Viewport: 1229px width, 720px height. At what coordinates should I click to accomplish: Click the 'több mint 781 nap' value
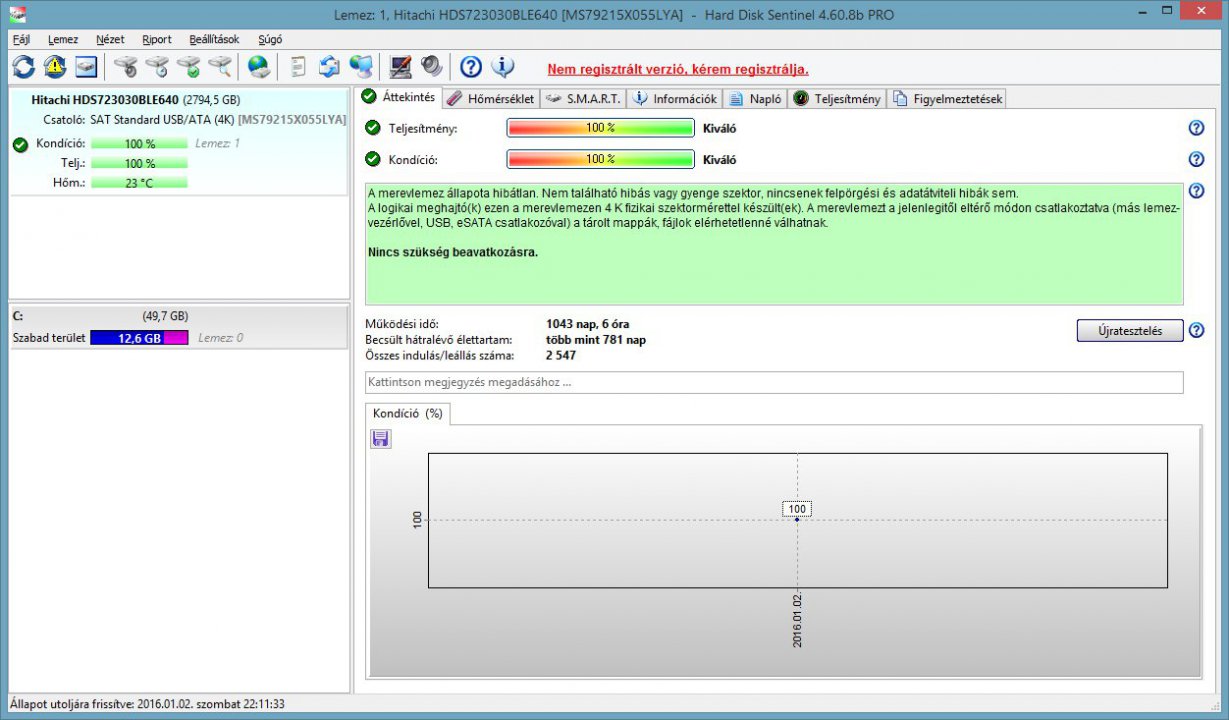pos(596,340)
